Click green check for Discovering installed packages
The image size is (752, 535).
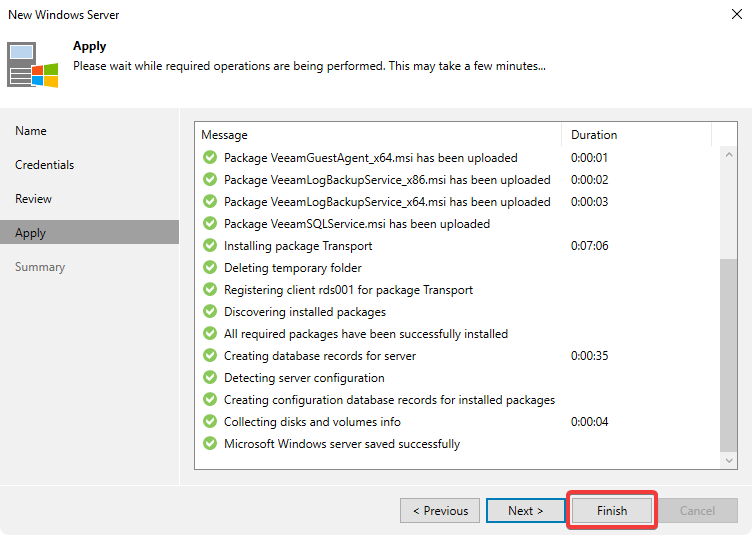(210, 312)
